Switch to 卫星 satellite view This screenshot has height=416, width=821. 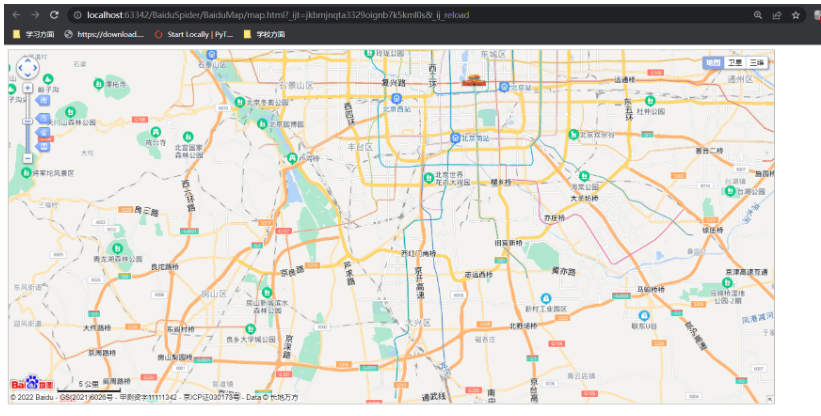click(x=735, y=62)
